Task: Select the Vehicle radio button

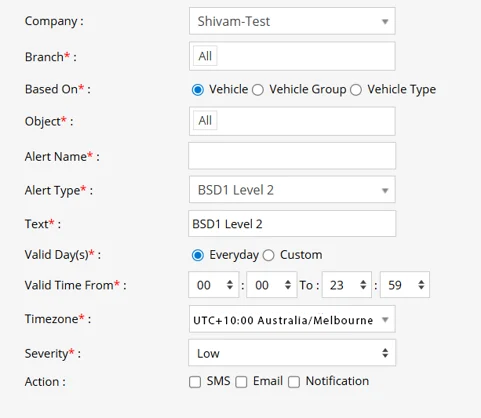Action: [x=198, y=90]
